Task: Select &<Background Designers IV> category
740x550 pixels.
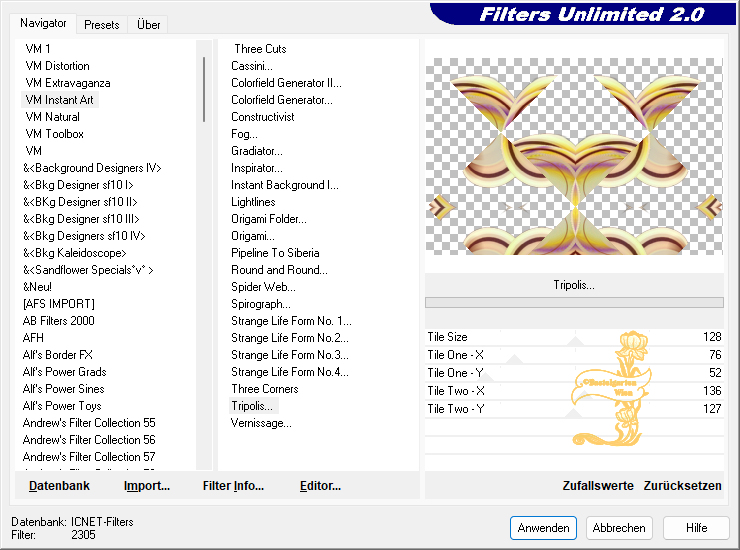Action: click(x=92, y=168)
